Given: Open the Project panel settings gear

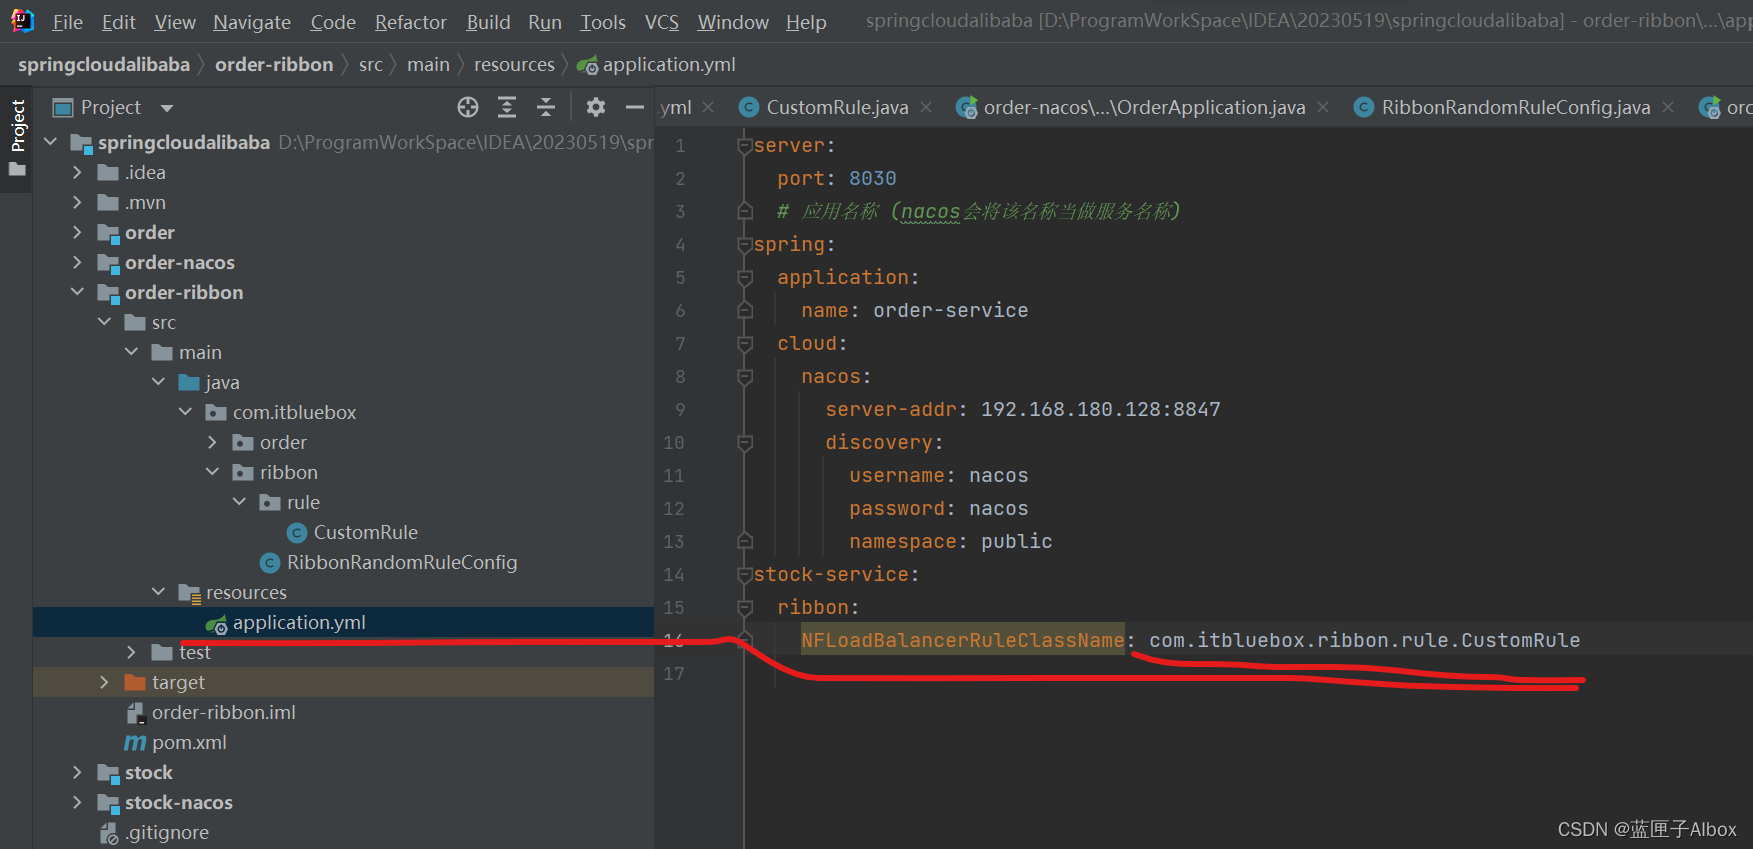Looking at the screenshot, I should [596, 107].
